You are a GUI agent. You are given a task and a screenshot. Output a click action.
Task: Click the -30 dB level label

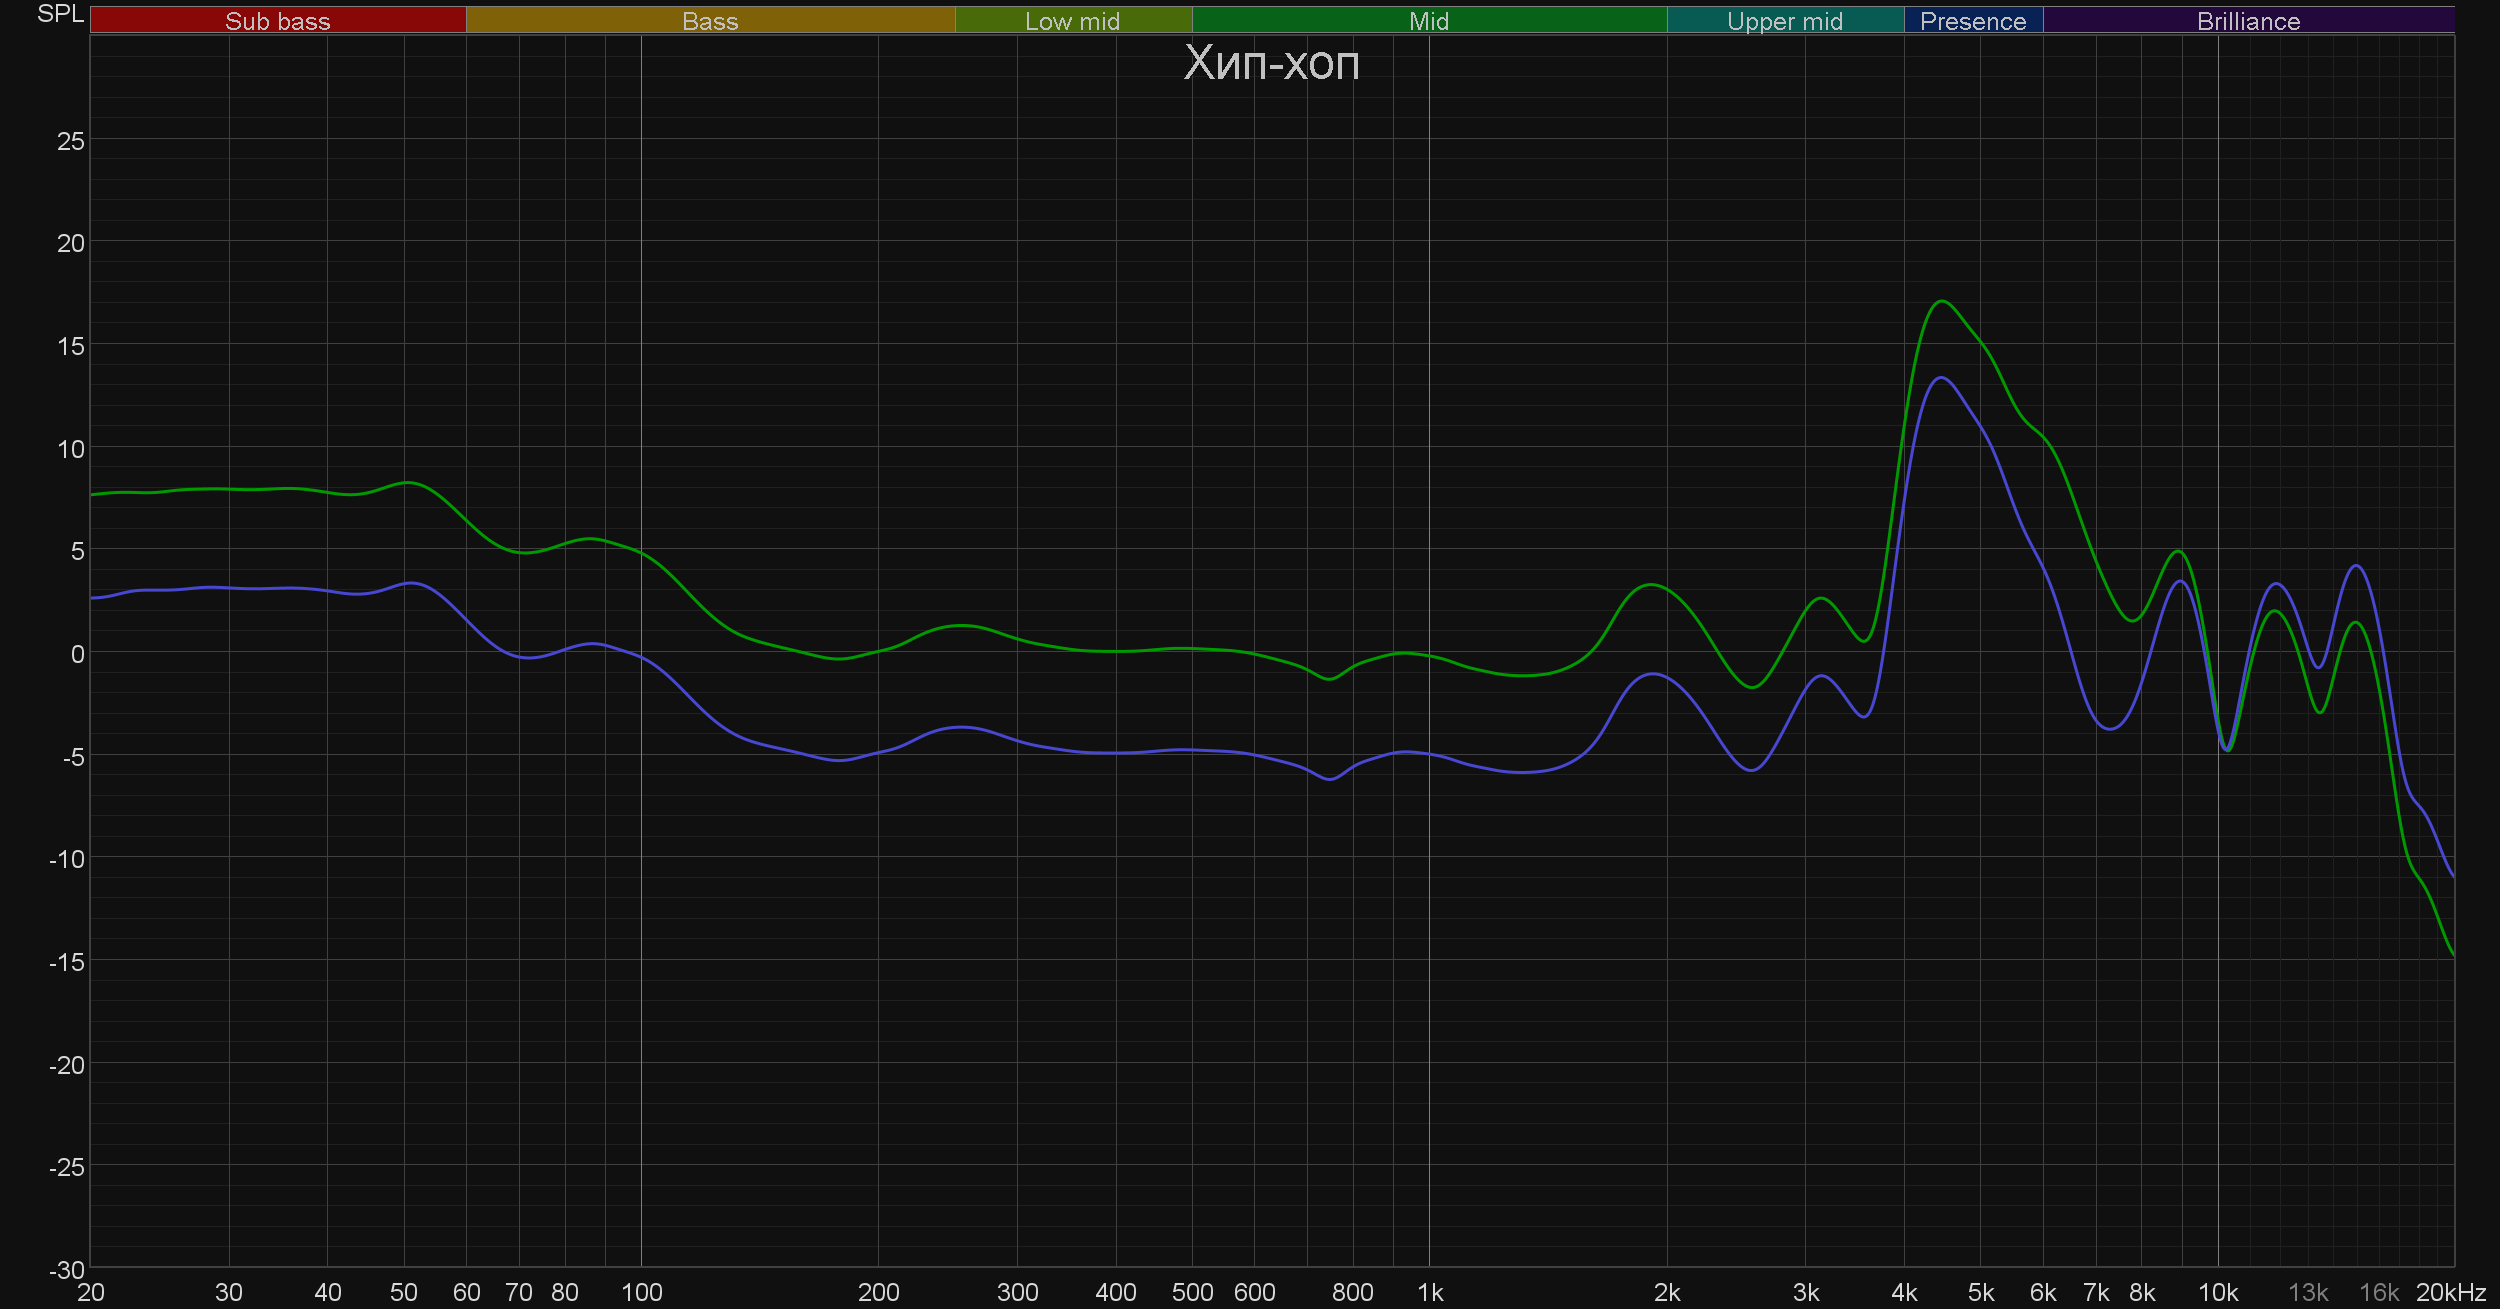[66, 1270]
